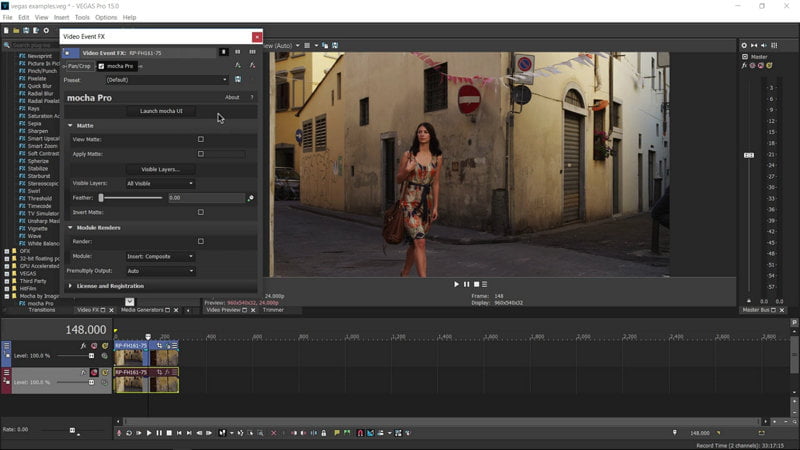Click the Remove plug-in fx icon
The width and height of the screenshot is (800, 450).
(x=252, y=65)
